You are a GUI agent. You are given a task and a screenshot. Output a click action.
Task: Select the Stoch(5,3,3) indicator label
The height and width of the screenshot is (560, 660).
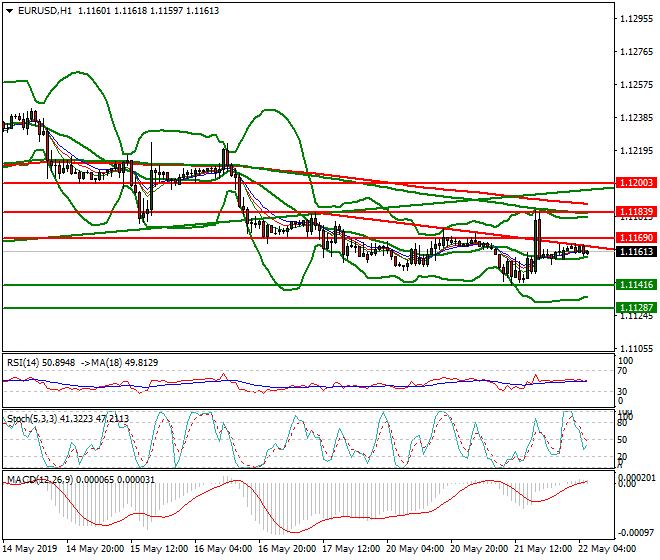click(32, 419)
